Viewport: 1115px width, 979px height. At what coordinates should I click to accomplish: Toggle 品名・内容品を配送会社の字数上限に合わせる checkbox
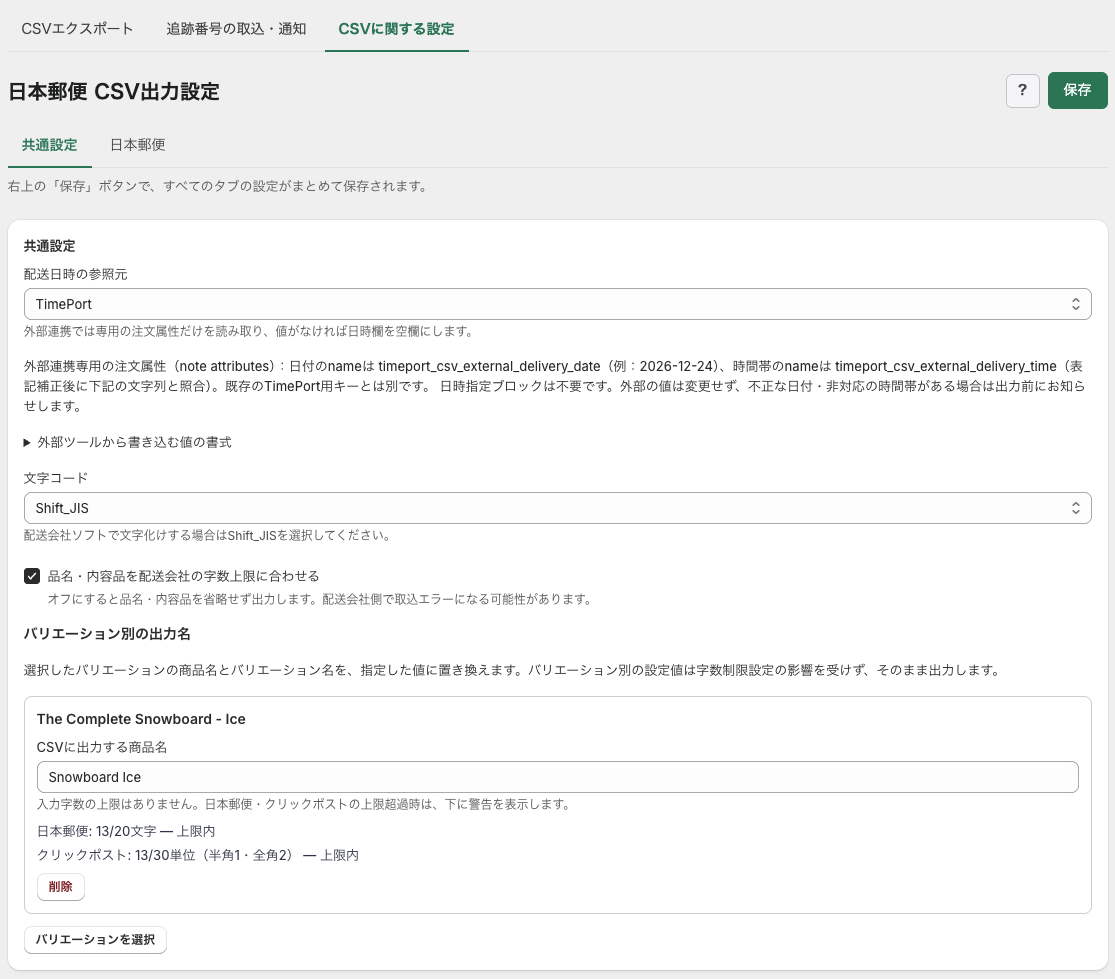click(x=32, y=576)
